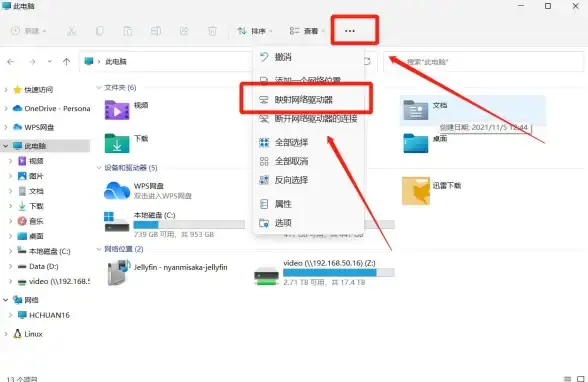
Task: Click the address bar path field
Action: (166, 61)
